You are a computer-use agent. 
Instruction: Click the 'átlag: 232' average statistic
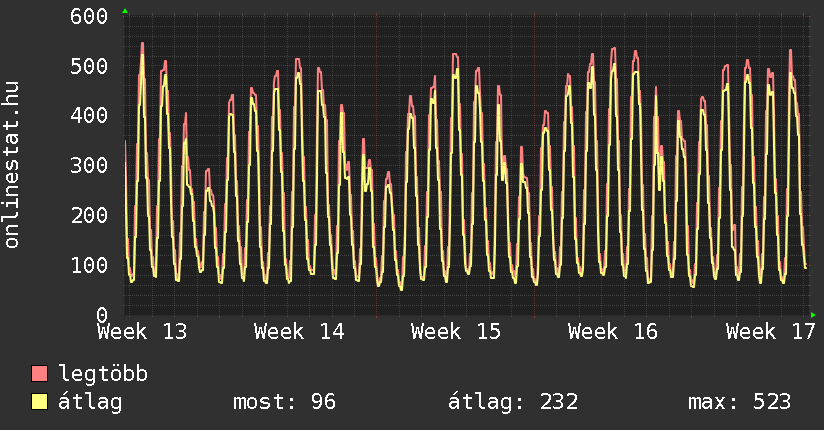point(513,402)
